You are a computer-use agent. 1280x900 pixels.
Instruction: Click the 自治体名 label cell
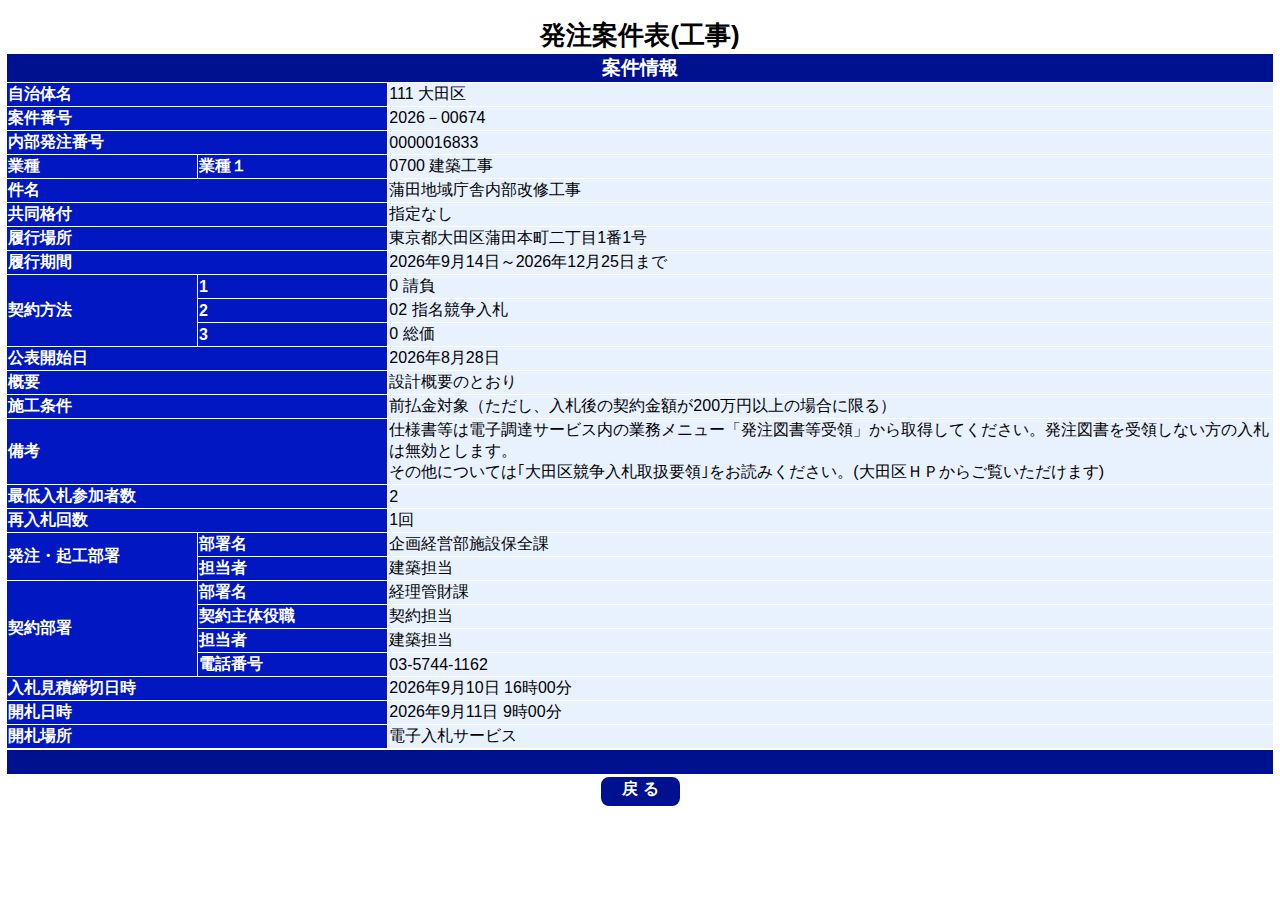click(x=197, y=94)
